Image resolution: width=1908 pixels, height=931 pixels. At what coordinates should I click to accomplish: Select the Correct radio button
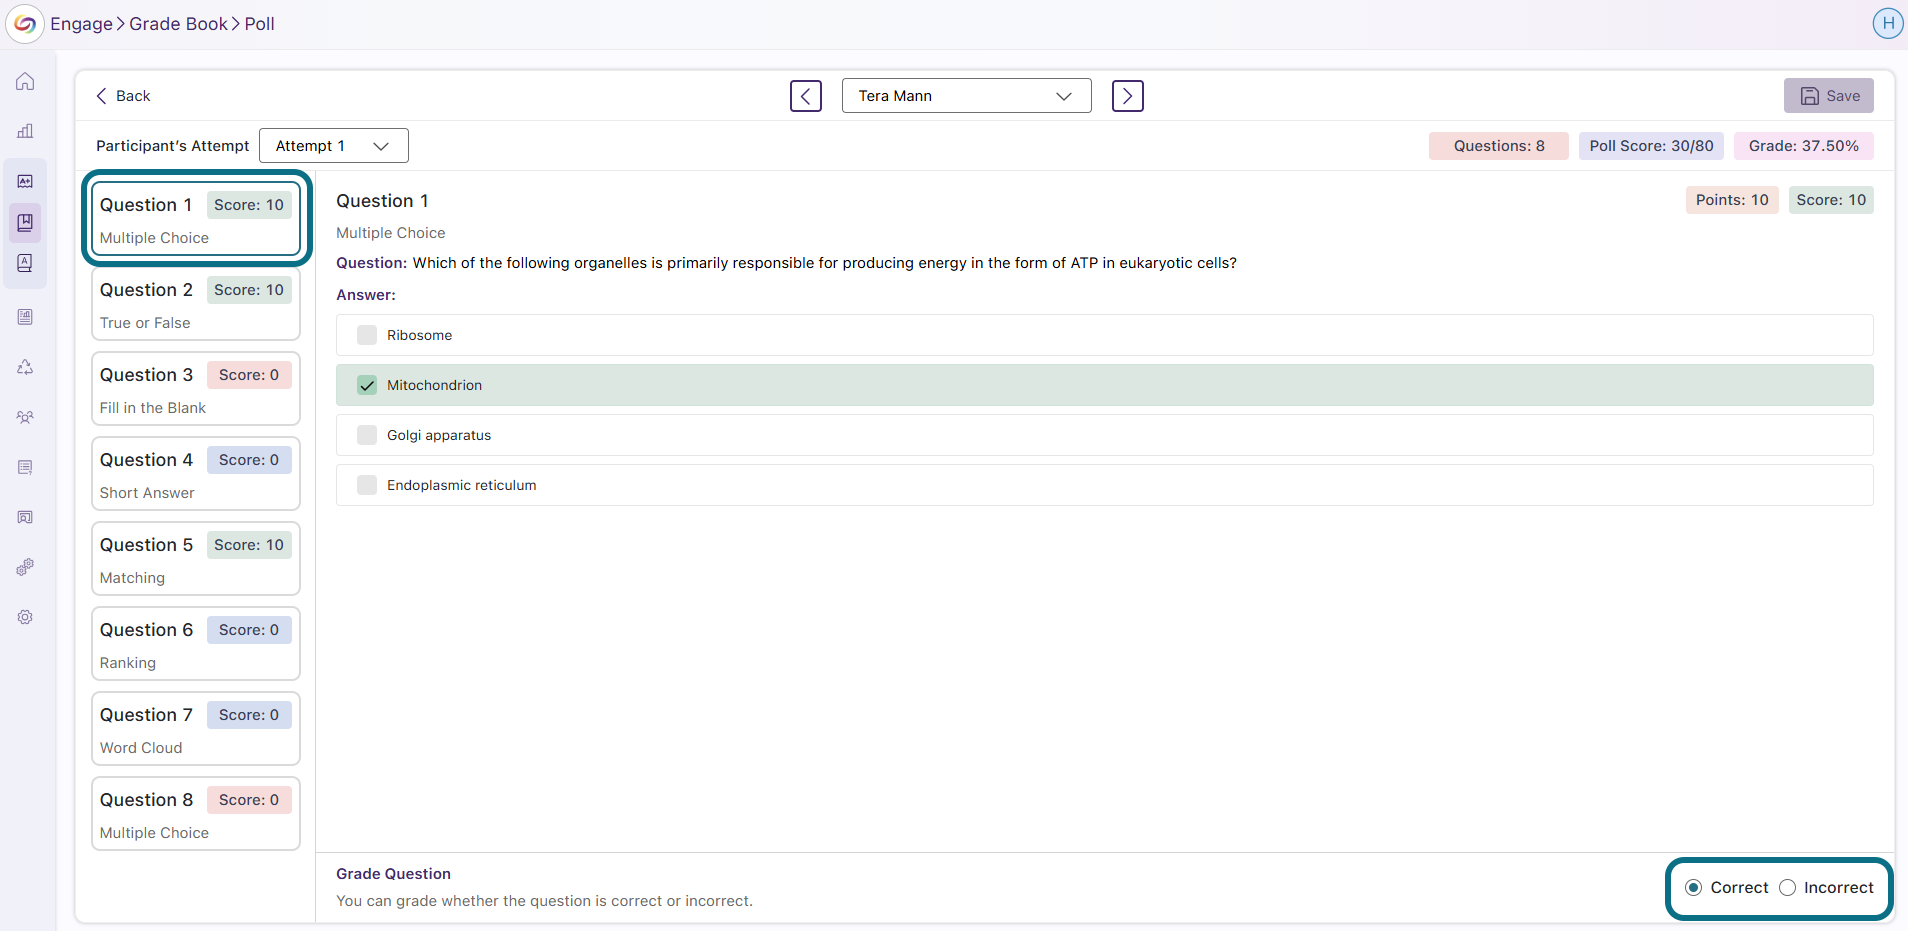pyautogui.click(x=1693, y=888)
